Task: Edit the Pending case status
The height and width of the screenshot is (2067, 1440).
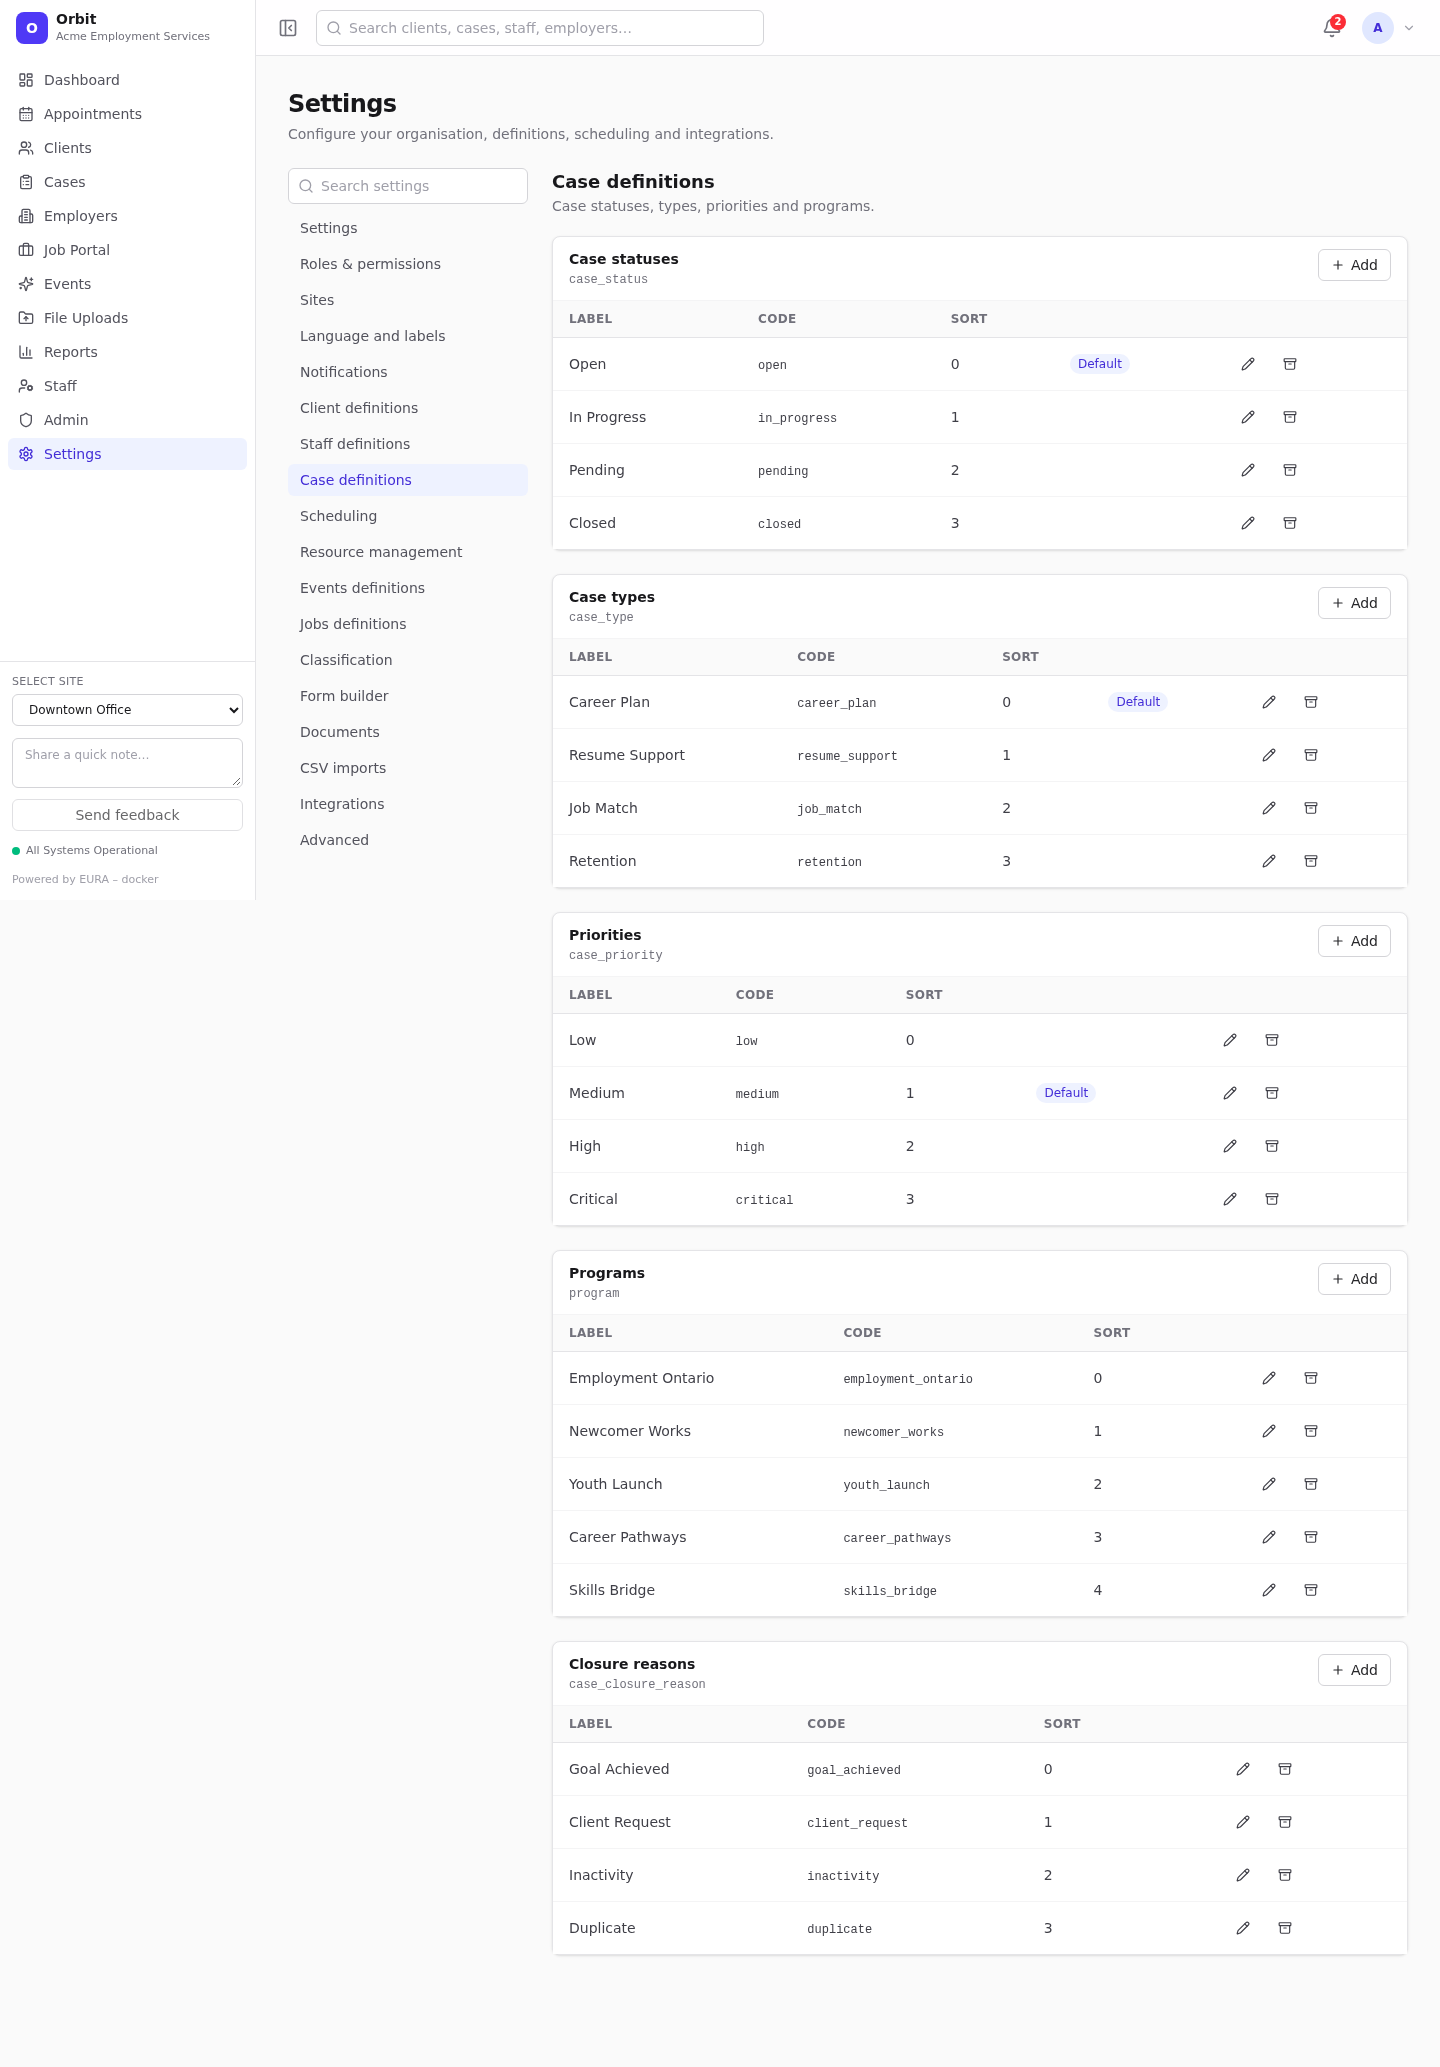Action: 1248,470
